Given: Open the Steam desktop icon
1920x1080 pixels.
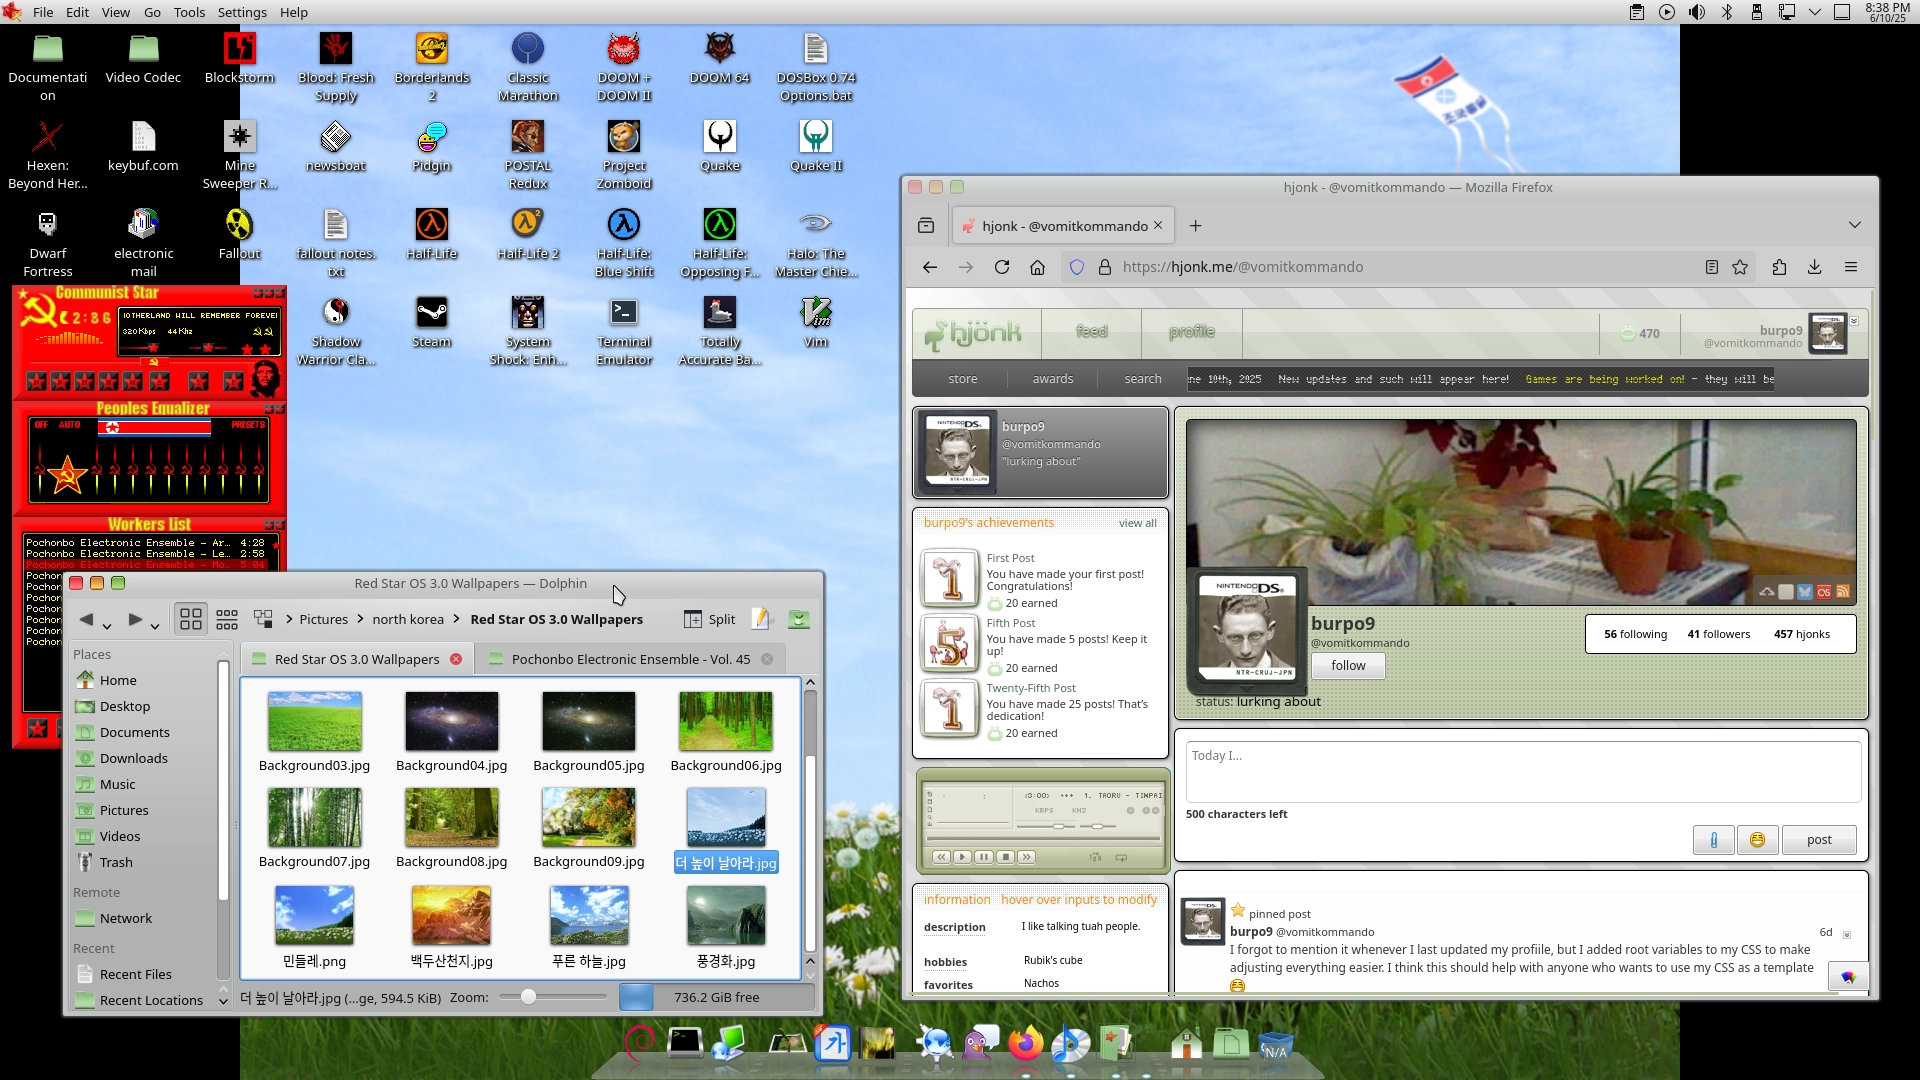Looking at the screenshot, I should [x=431, y=323].
